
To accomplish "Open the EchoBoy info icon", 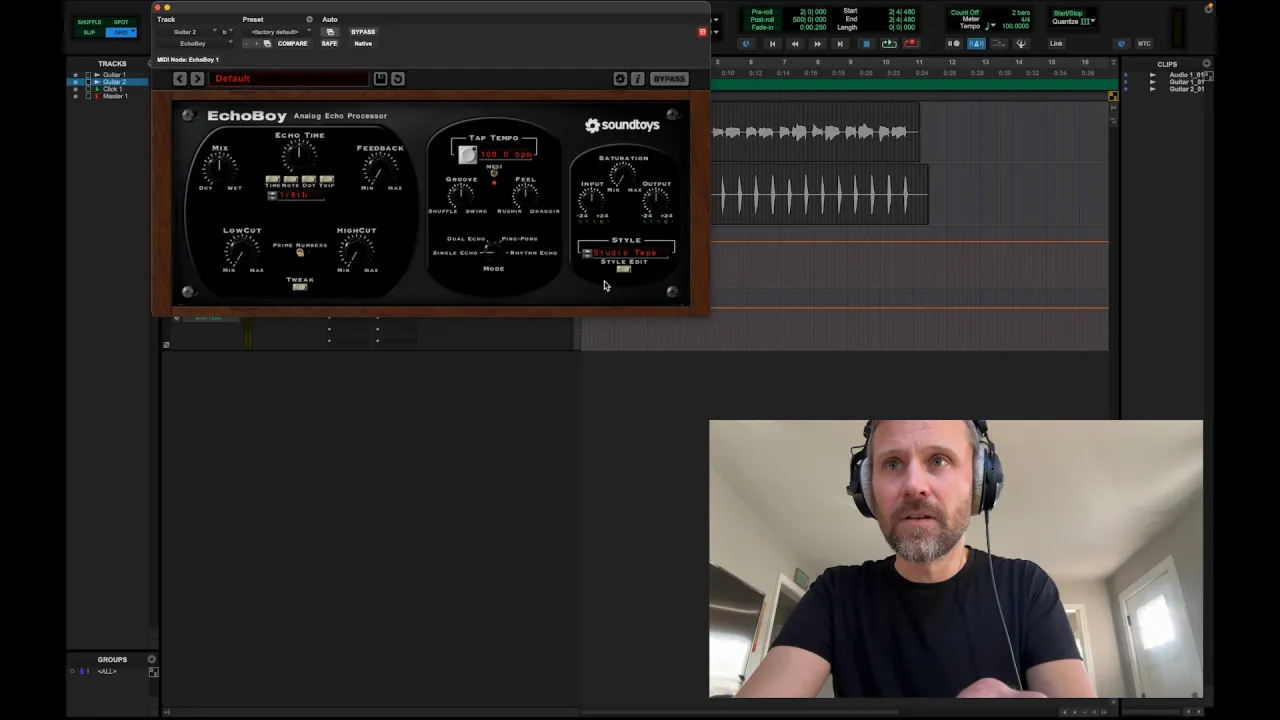I will [x=637, y=79].
